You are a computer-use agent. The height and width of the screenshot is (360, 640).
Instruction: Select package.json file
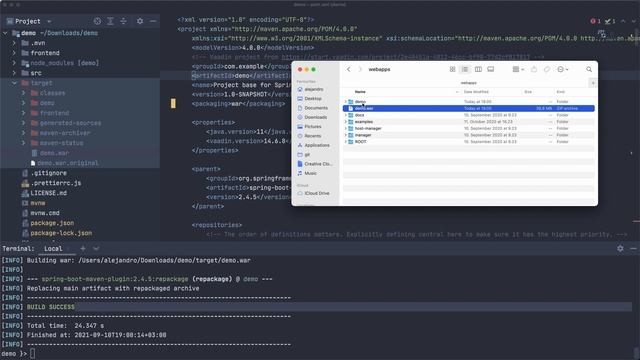(x=48, y=223)
